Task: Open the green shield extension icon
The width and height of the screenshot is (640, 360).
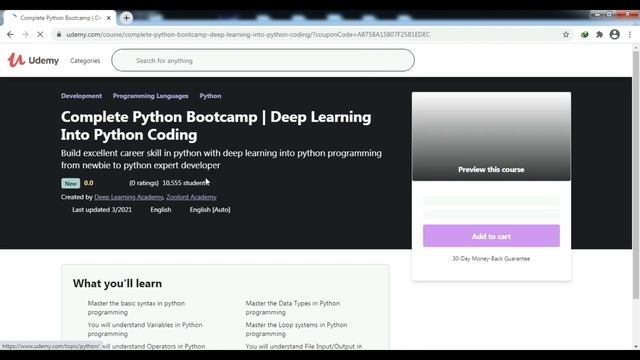Action: tap(584, 35)
